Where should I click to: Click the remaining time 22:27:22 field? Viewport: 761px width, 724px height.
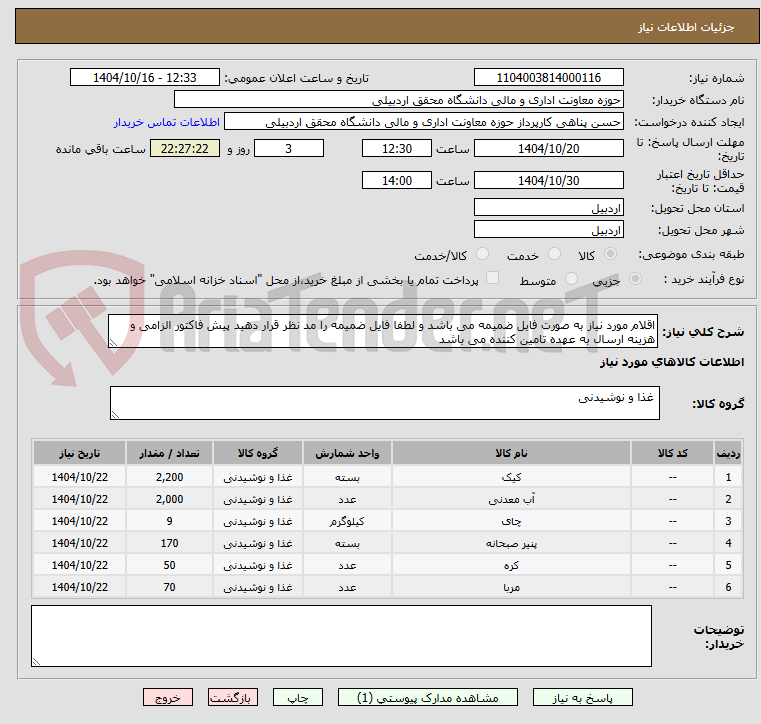[185, 148]
